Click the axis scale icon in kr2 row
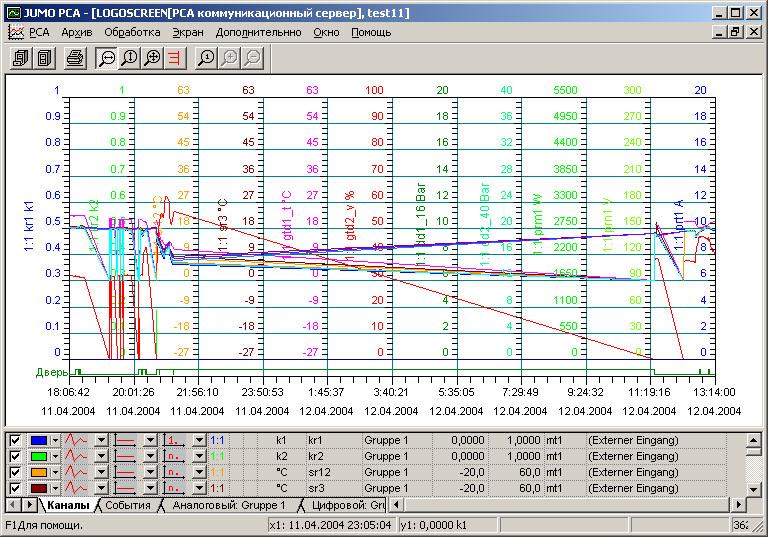This screenshot has width=768, height=537. (174, 456)
